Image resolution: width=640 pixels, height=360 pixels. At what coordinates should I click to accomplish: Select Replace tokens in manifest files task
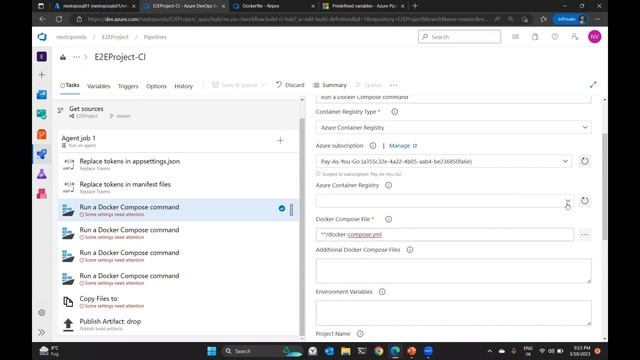[178, 187]
